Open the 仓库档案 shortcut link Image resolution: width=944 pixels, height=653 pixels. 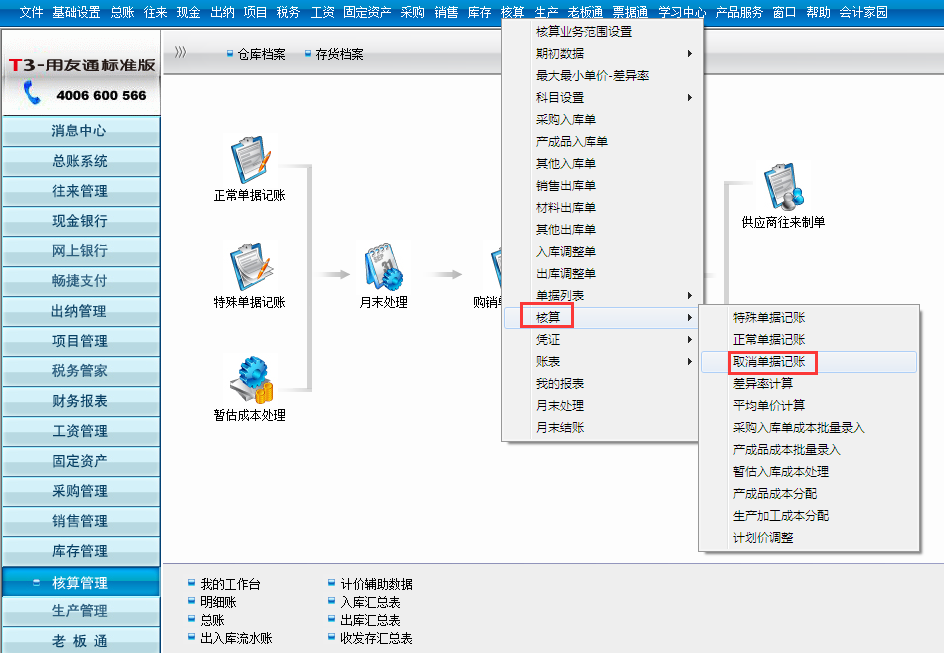(260, 54)
